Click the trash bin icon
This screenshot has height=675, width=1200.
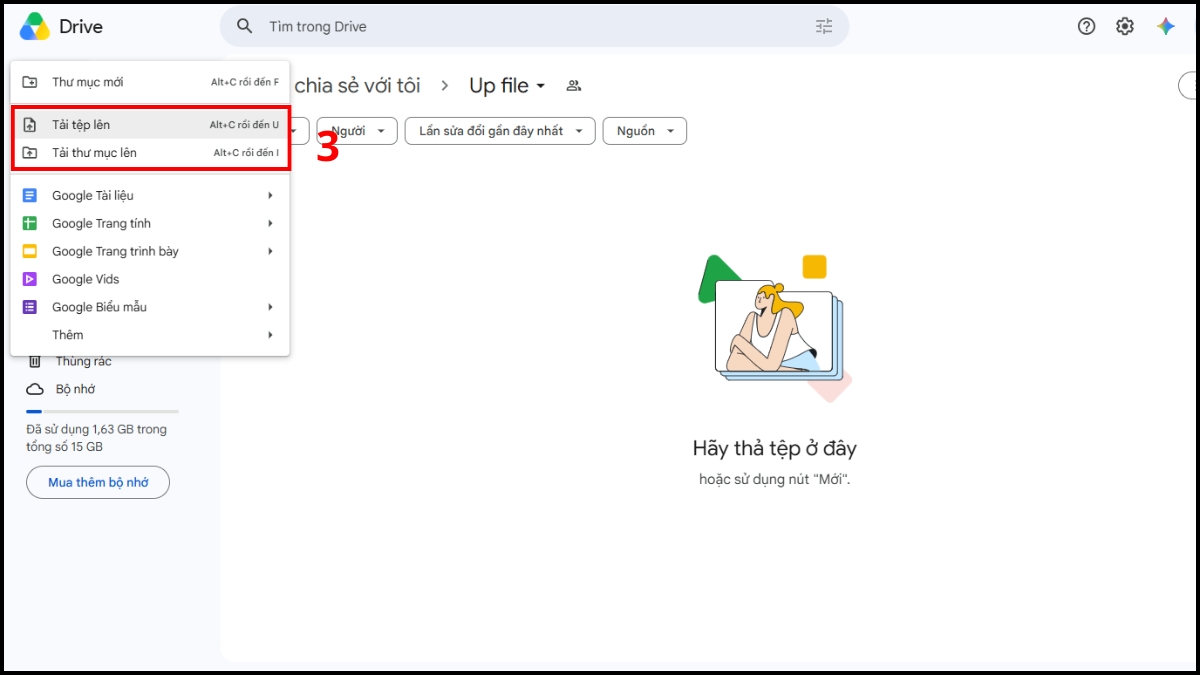pyautogui.click(x=35, y=361)
